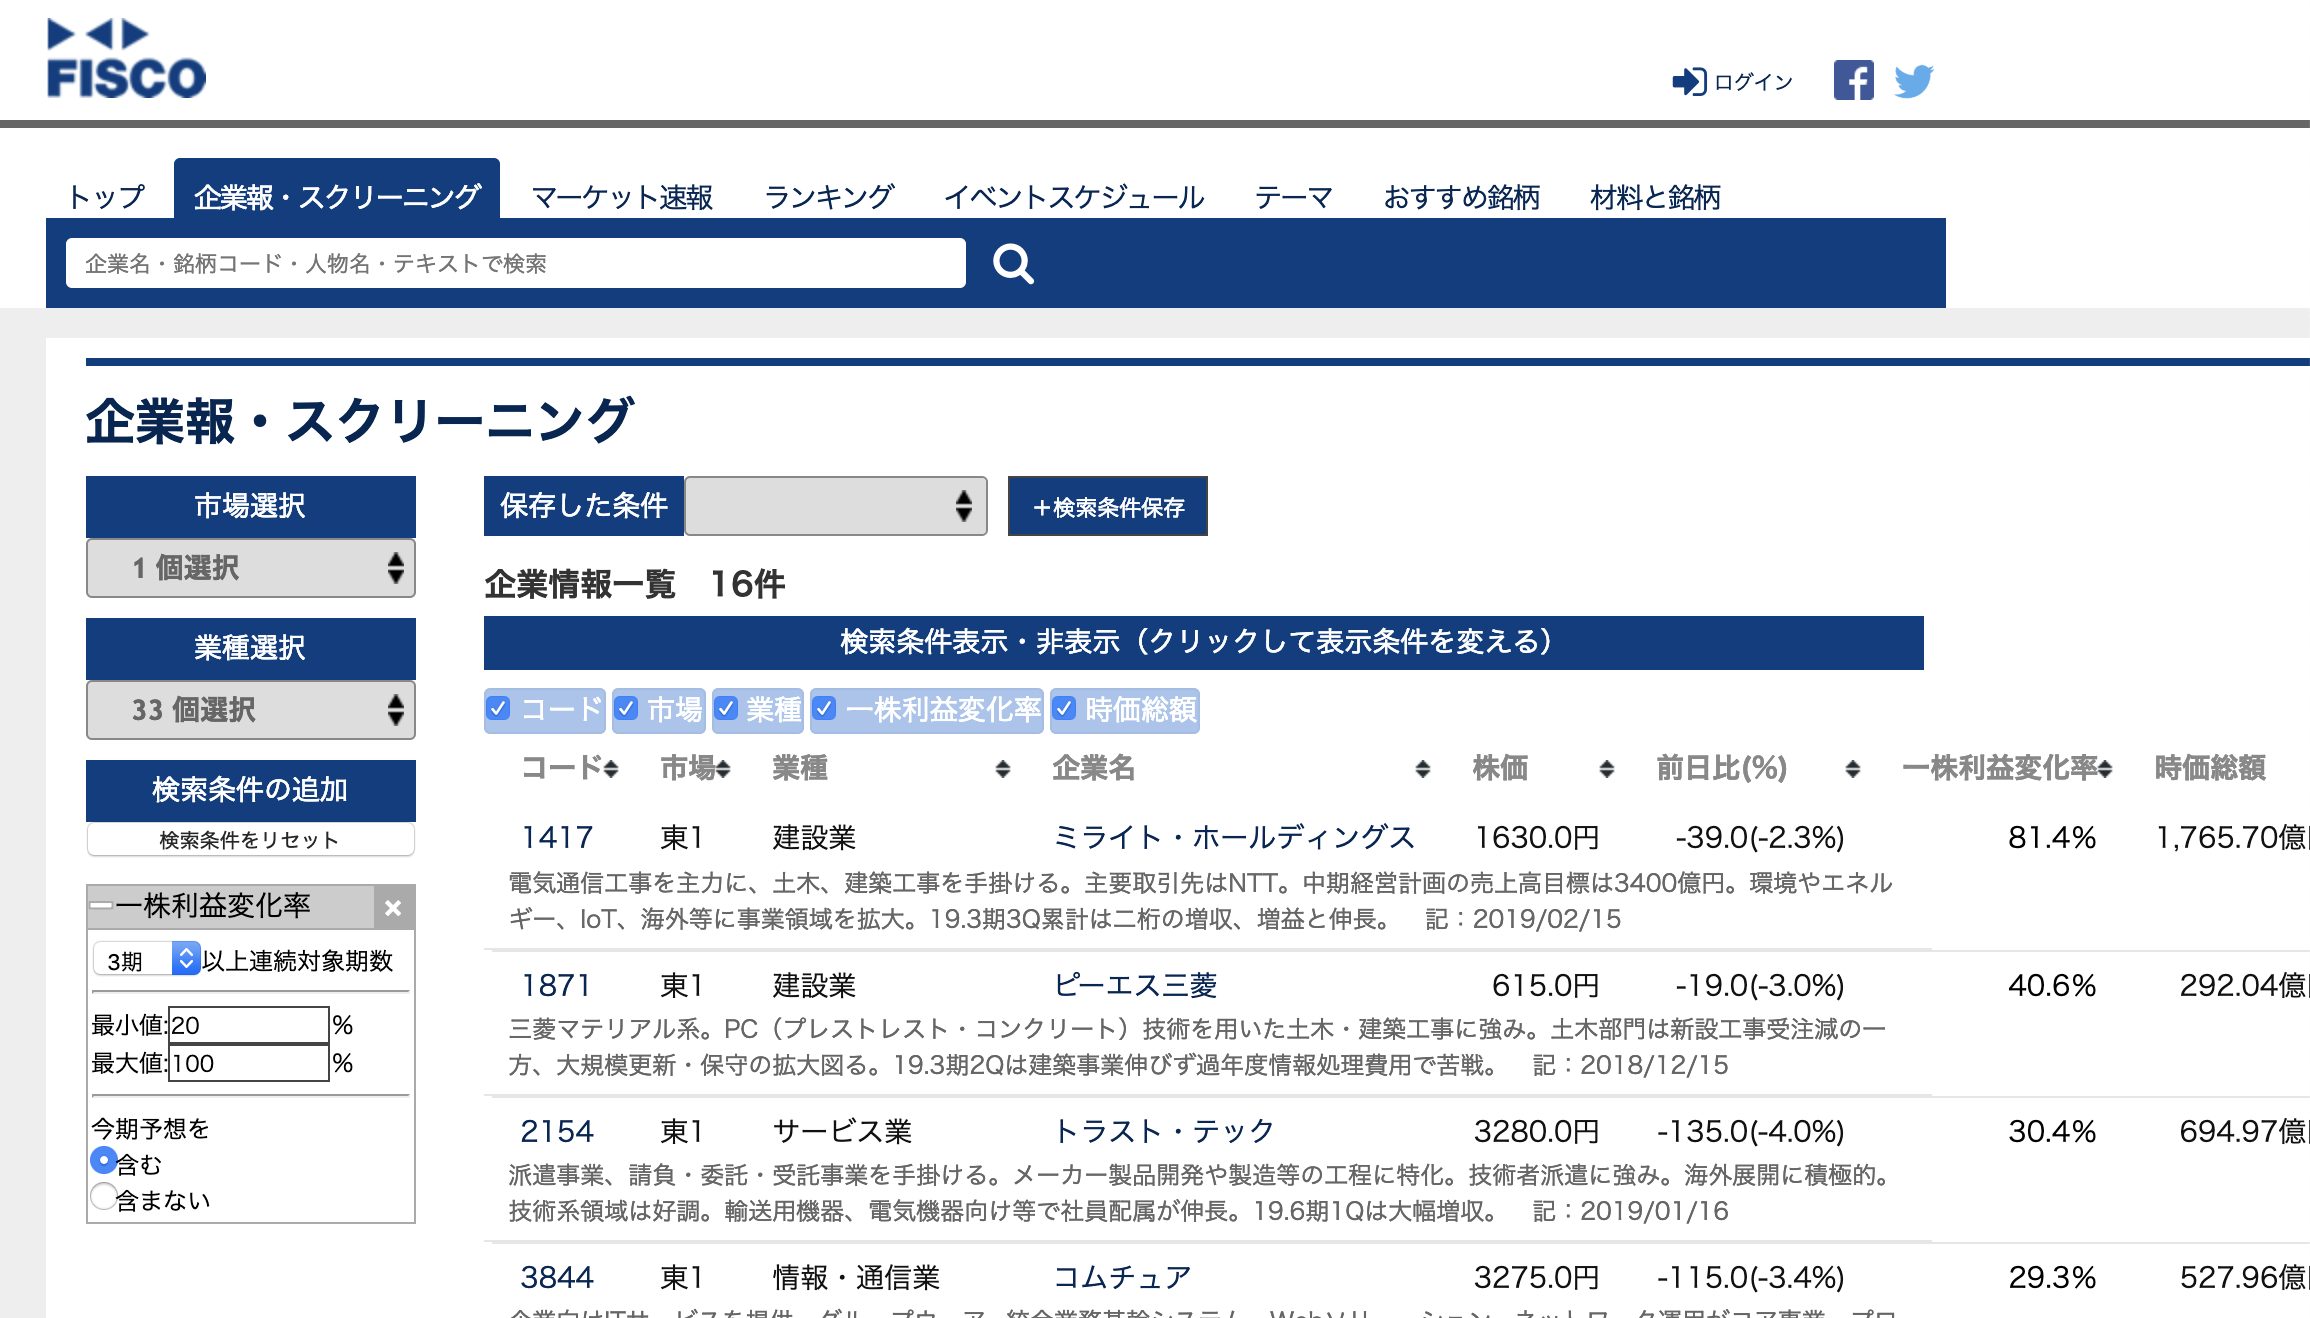Open the 保存した条件 dropdown
Image resolution: width=2310 pixels, height=1318 pixels.
pyautogui.click(x=836, y=506)
